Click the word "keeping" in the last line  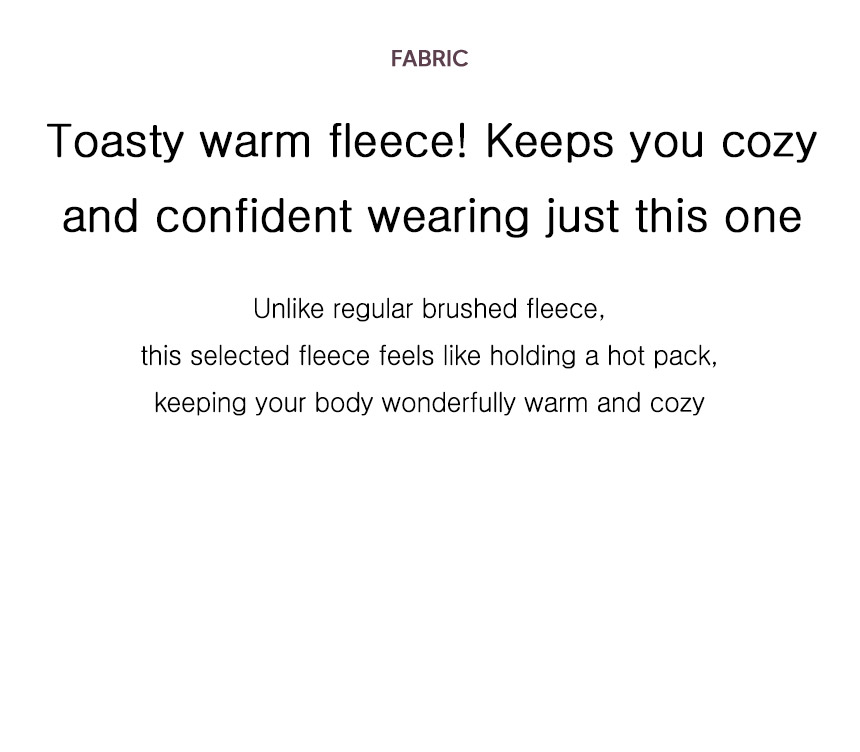coord(200,403)
